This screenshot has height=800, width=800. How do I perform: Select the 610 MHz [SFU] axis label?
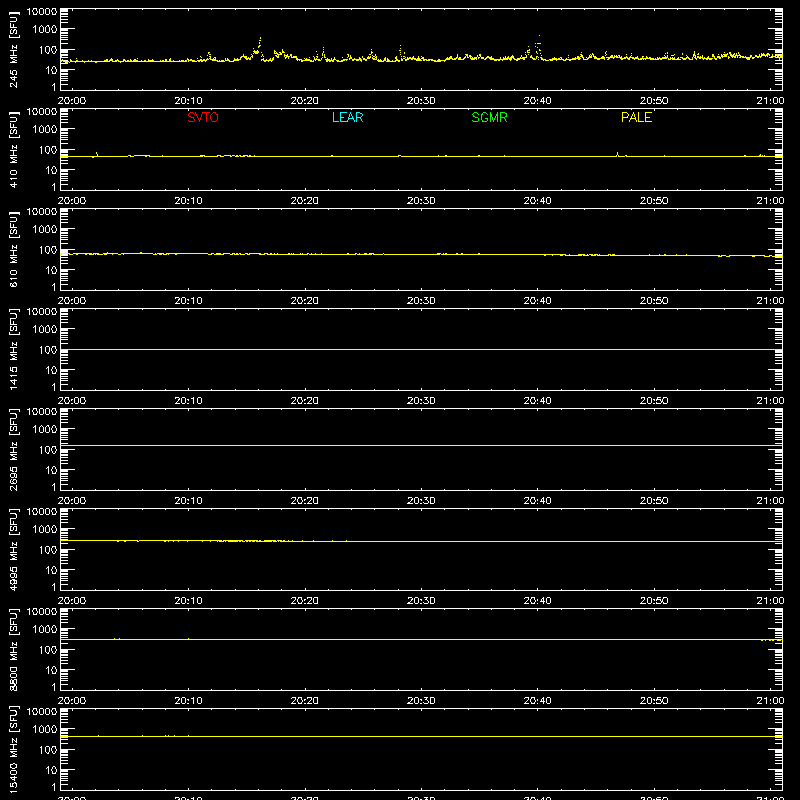[14, 249]
